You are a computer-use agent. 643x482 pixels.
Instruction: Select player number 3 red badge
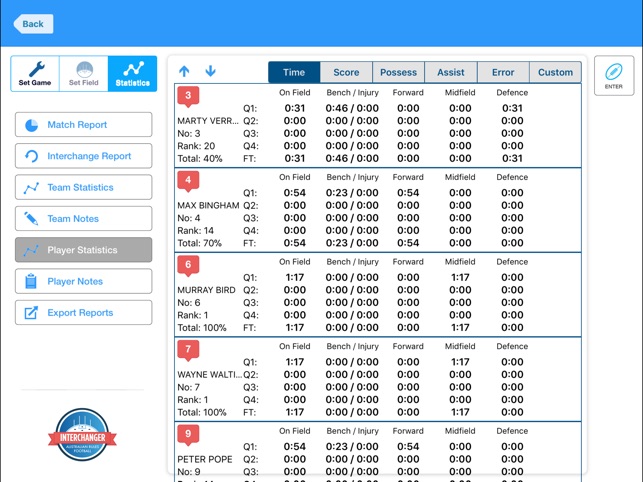click(x=188, y=97)
